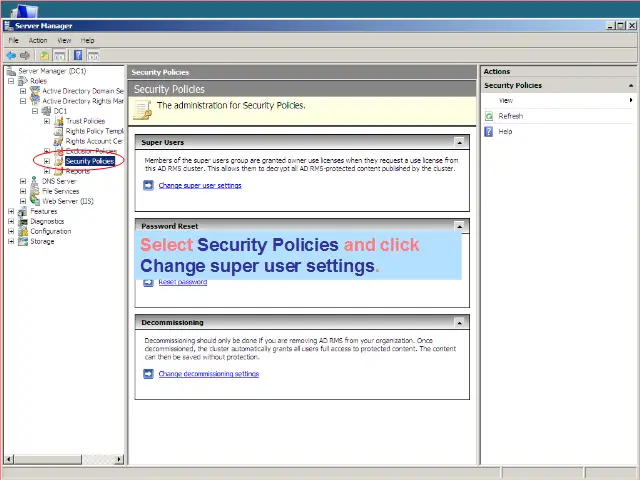Expand the Configuration node

11,231
